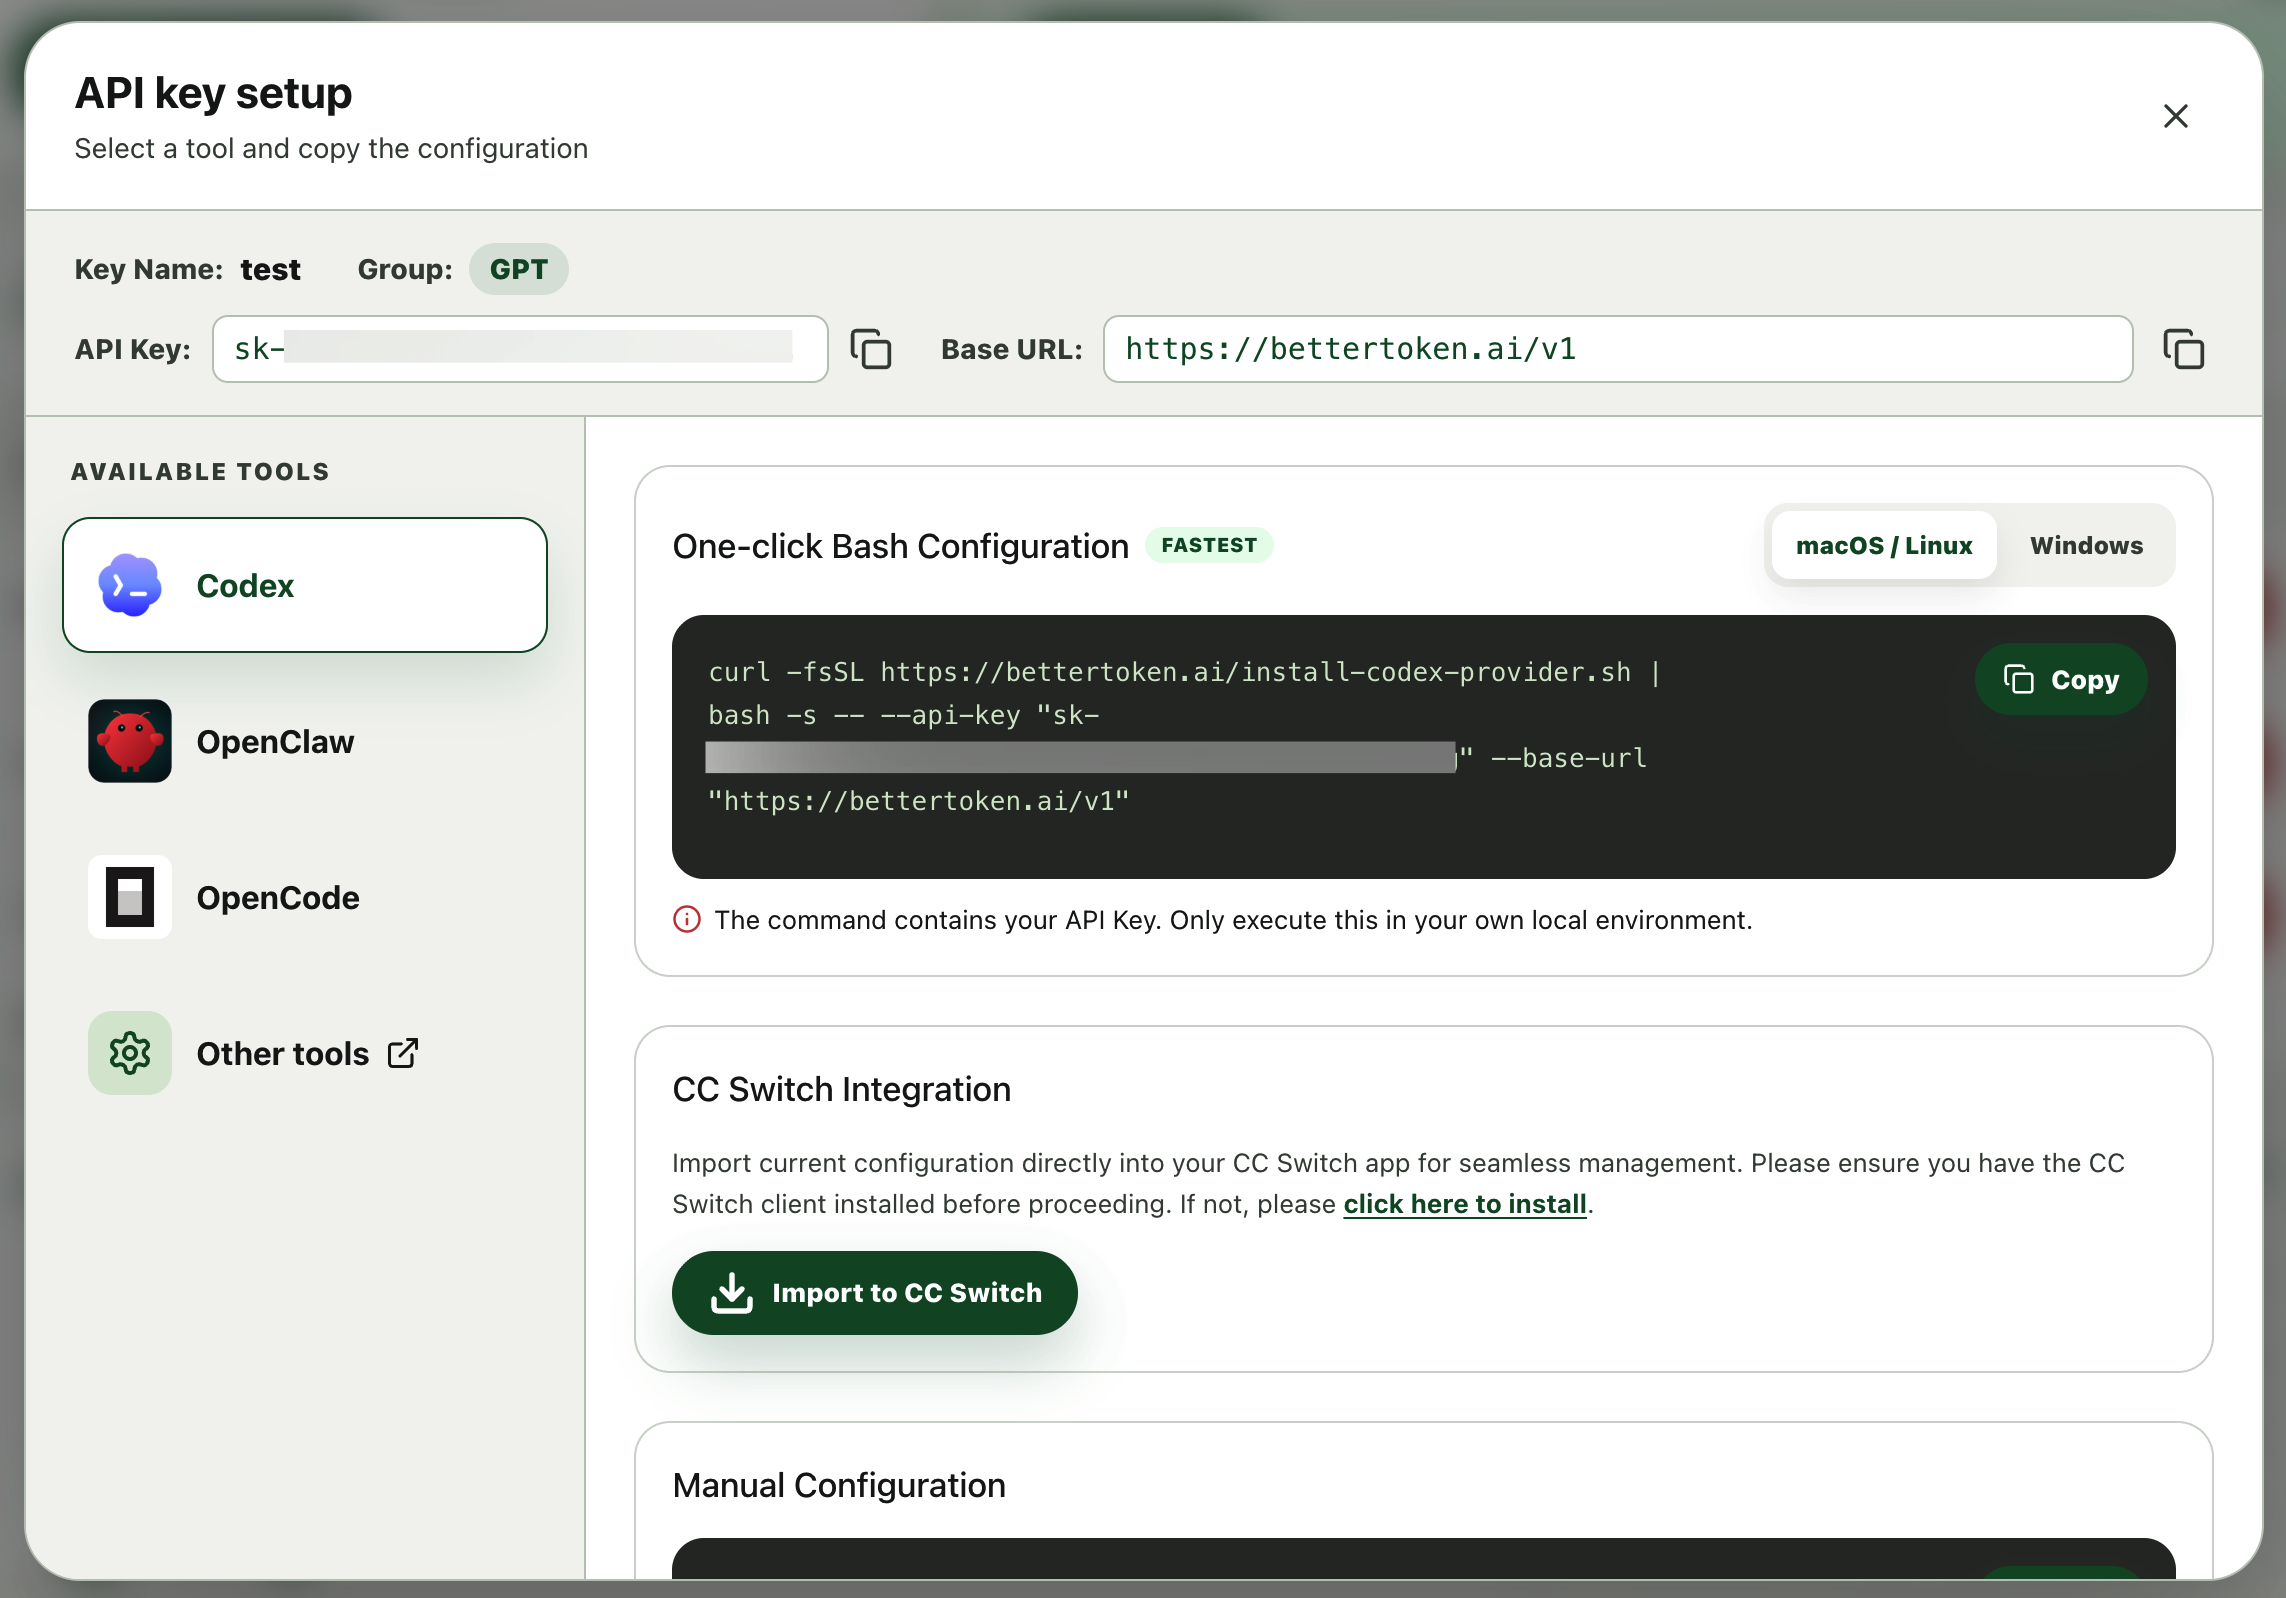Image resolution: width=2286 pixels, height=1598 pixels.
Task: Click the OpenCode black square icon
Action: pyautogui.click(x=130, y=897)
